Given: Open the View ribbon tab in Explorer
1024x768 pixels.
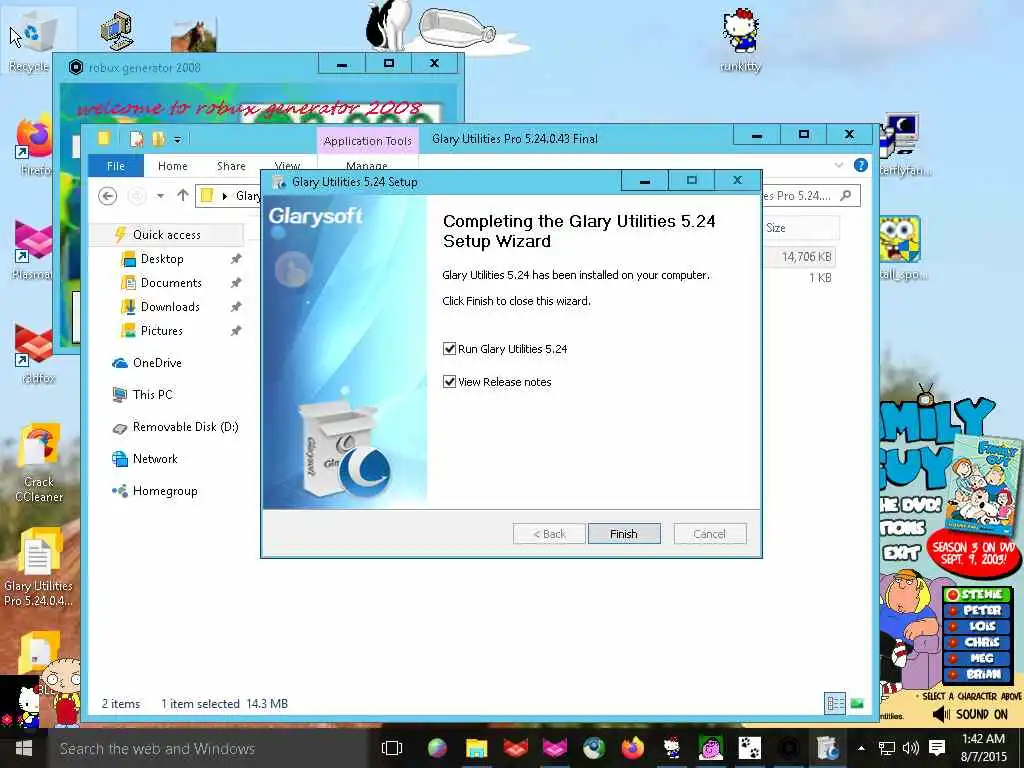Looking at the screenshot, I should click(287, 166).
